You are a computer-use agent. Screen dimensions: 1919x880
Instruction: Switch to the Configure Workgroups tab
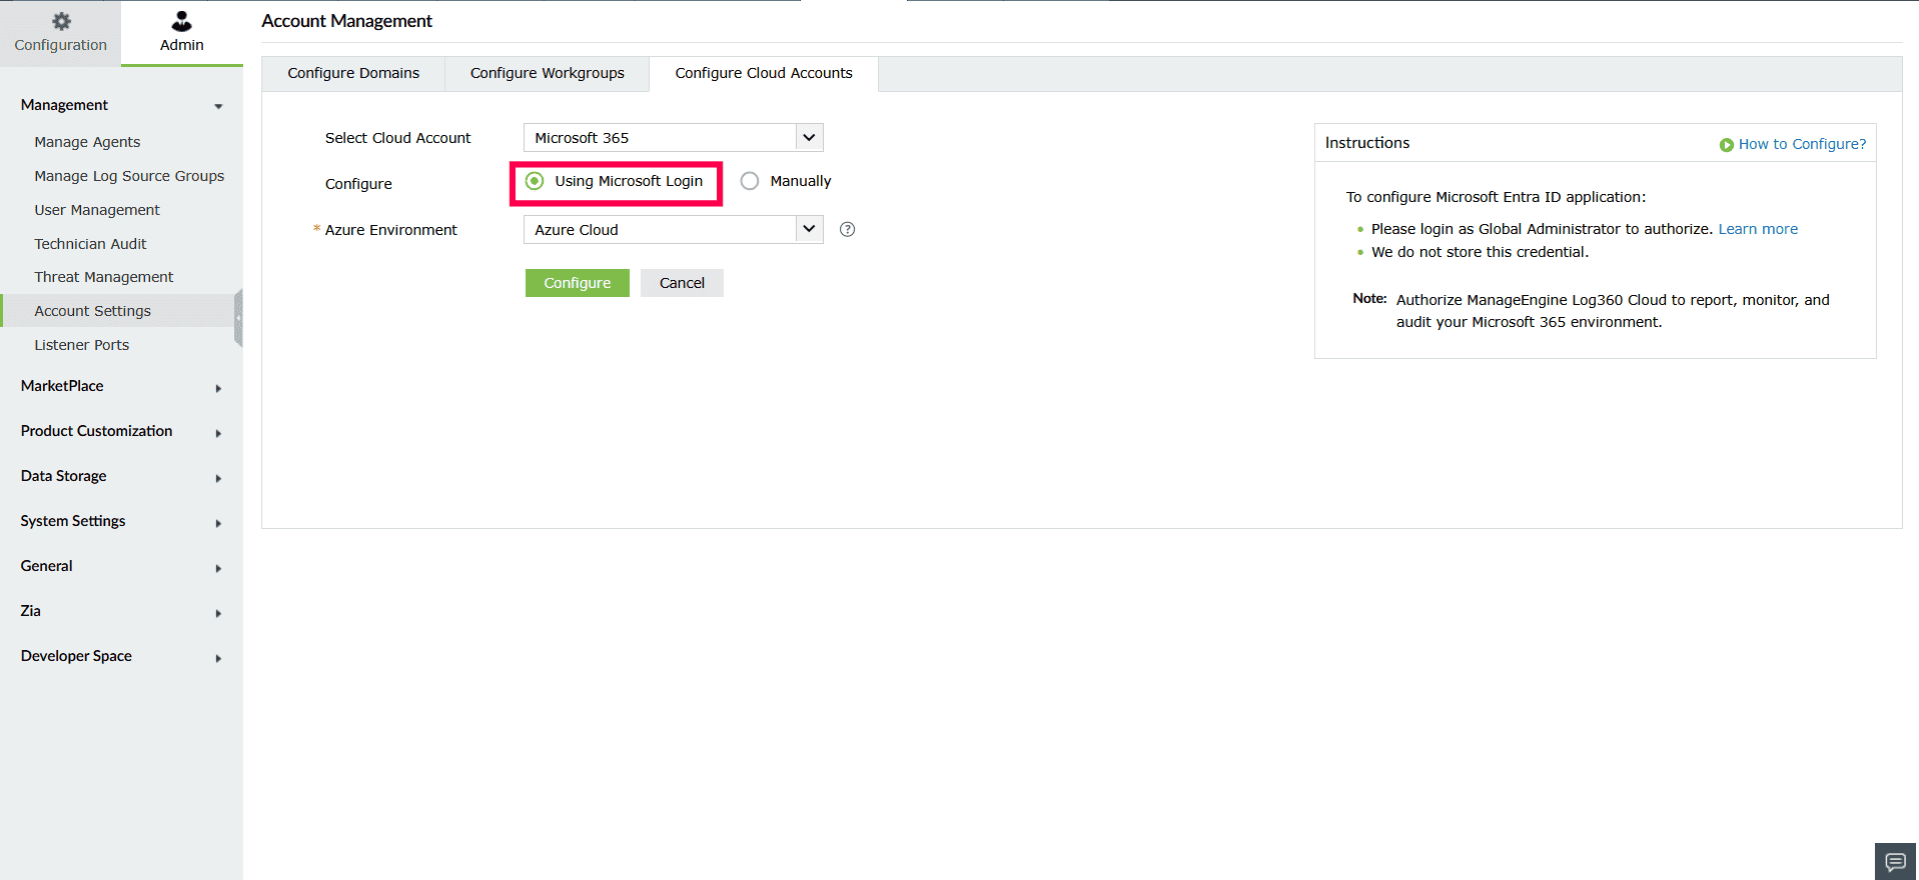coord(547,73)
